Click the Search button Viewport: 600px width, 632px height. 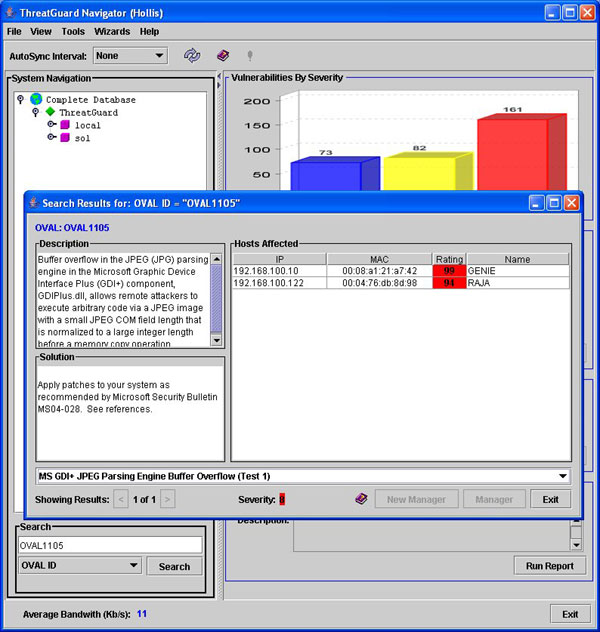coord(174,567)
